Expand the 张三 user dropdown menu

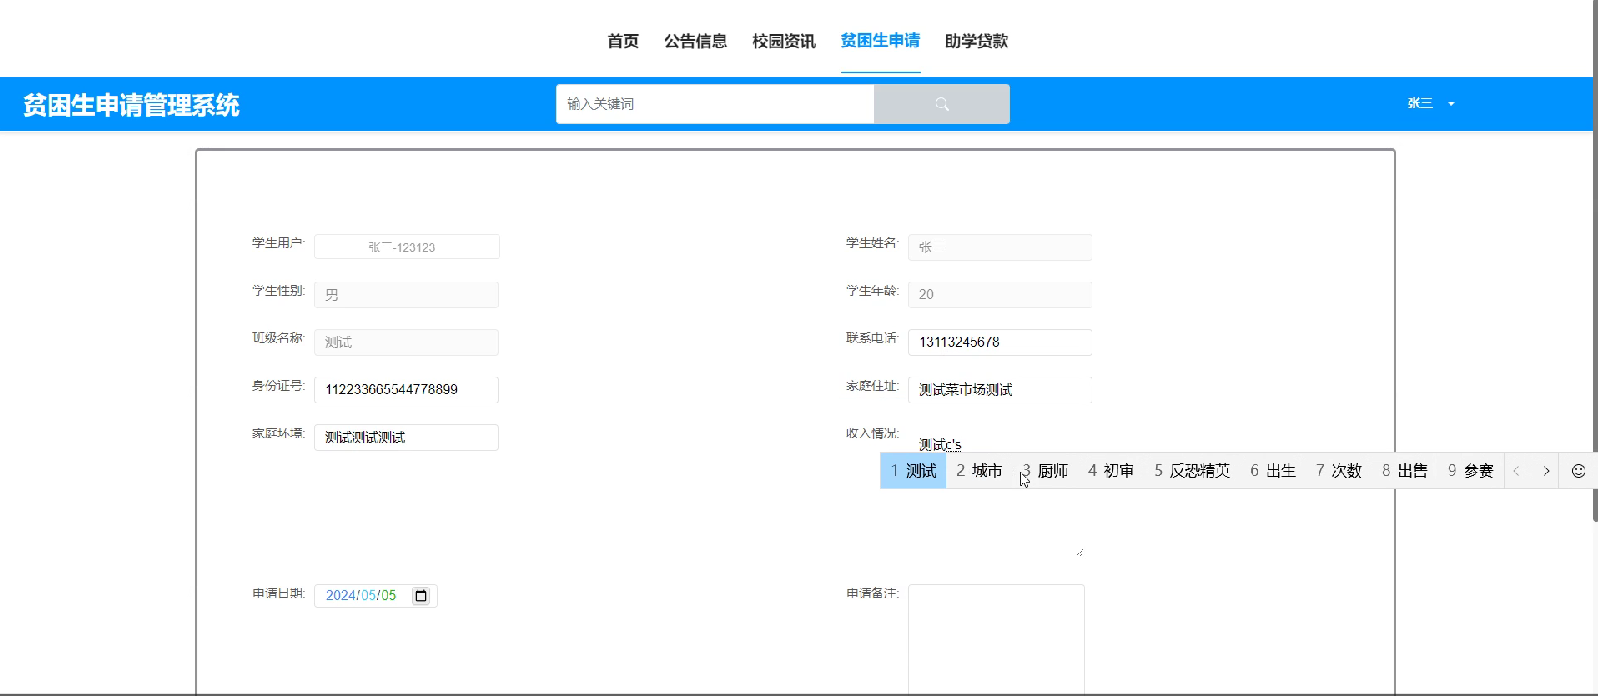(x=1431, y=104)
